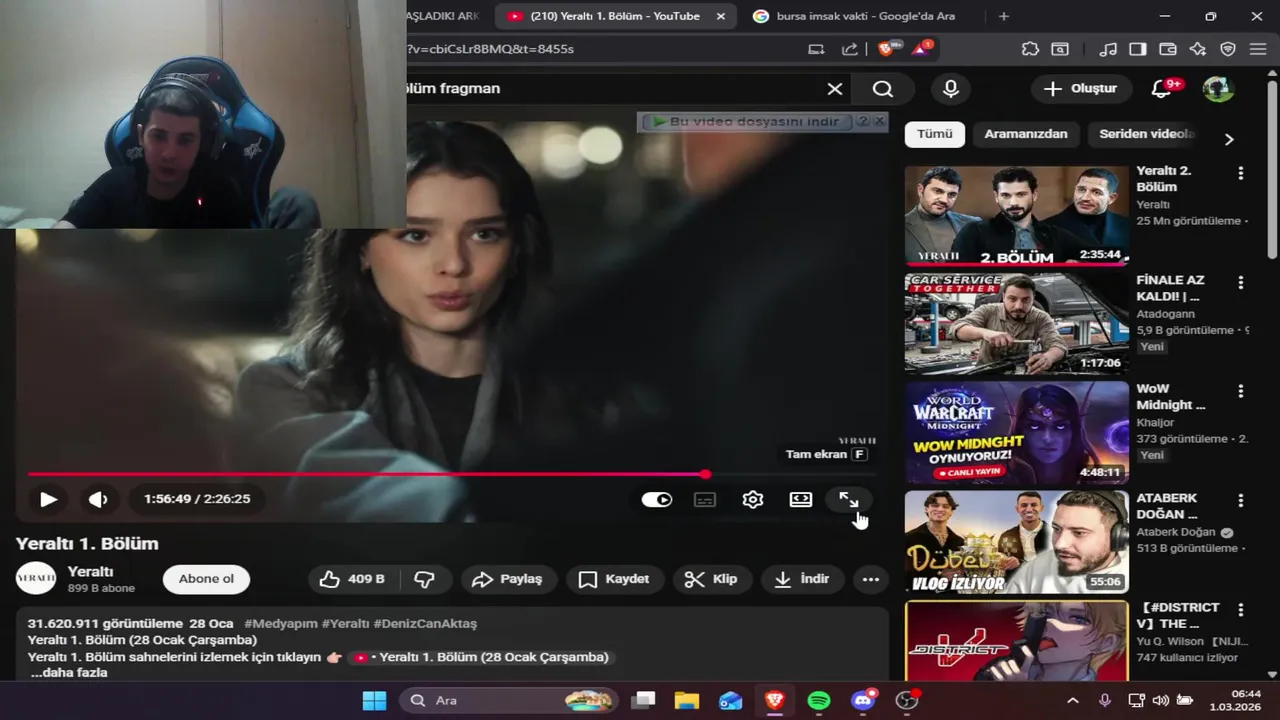Open the browser hamburger main menu
Viewport: 1280px width, 720px height.
pos(1258,49)
